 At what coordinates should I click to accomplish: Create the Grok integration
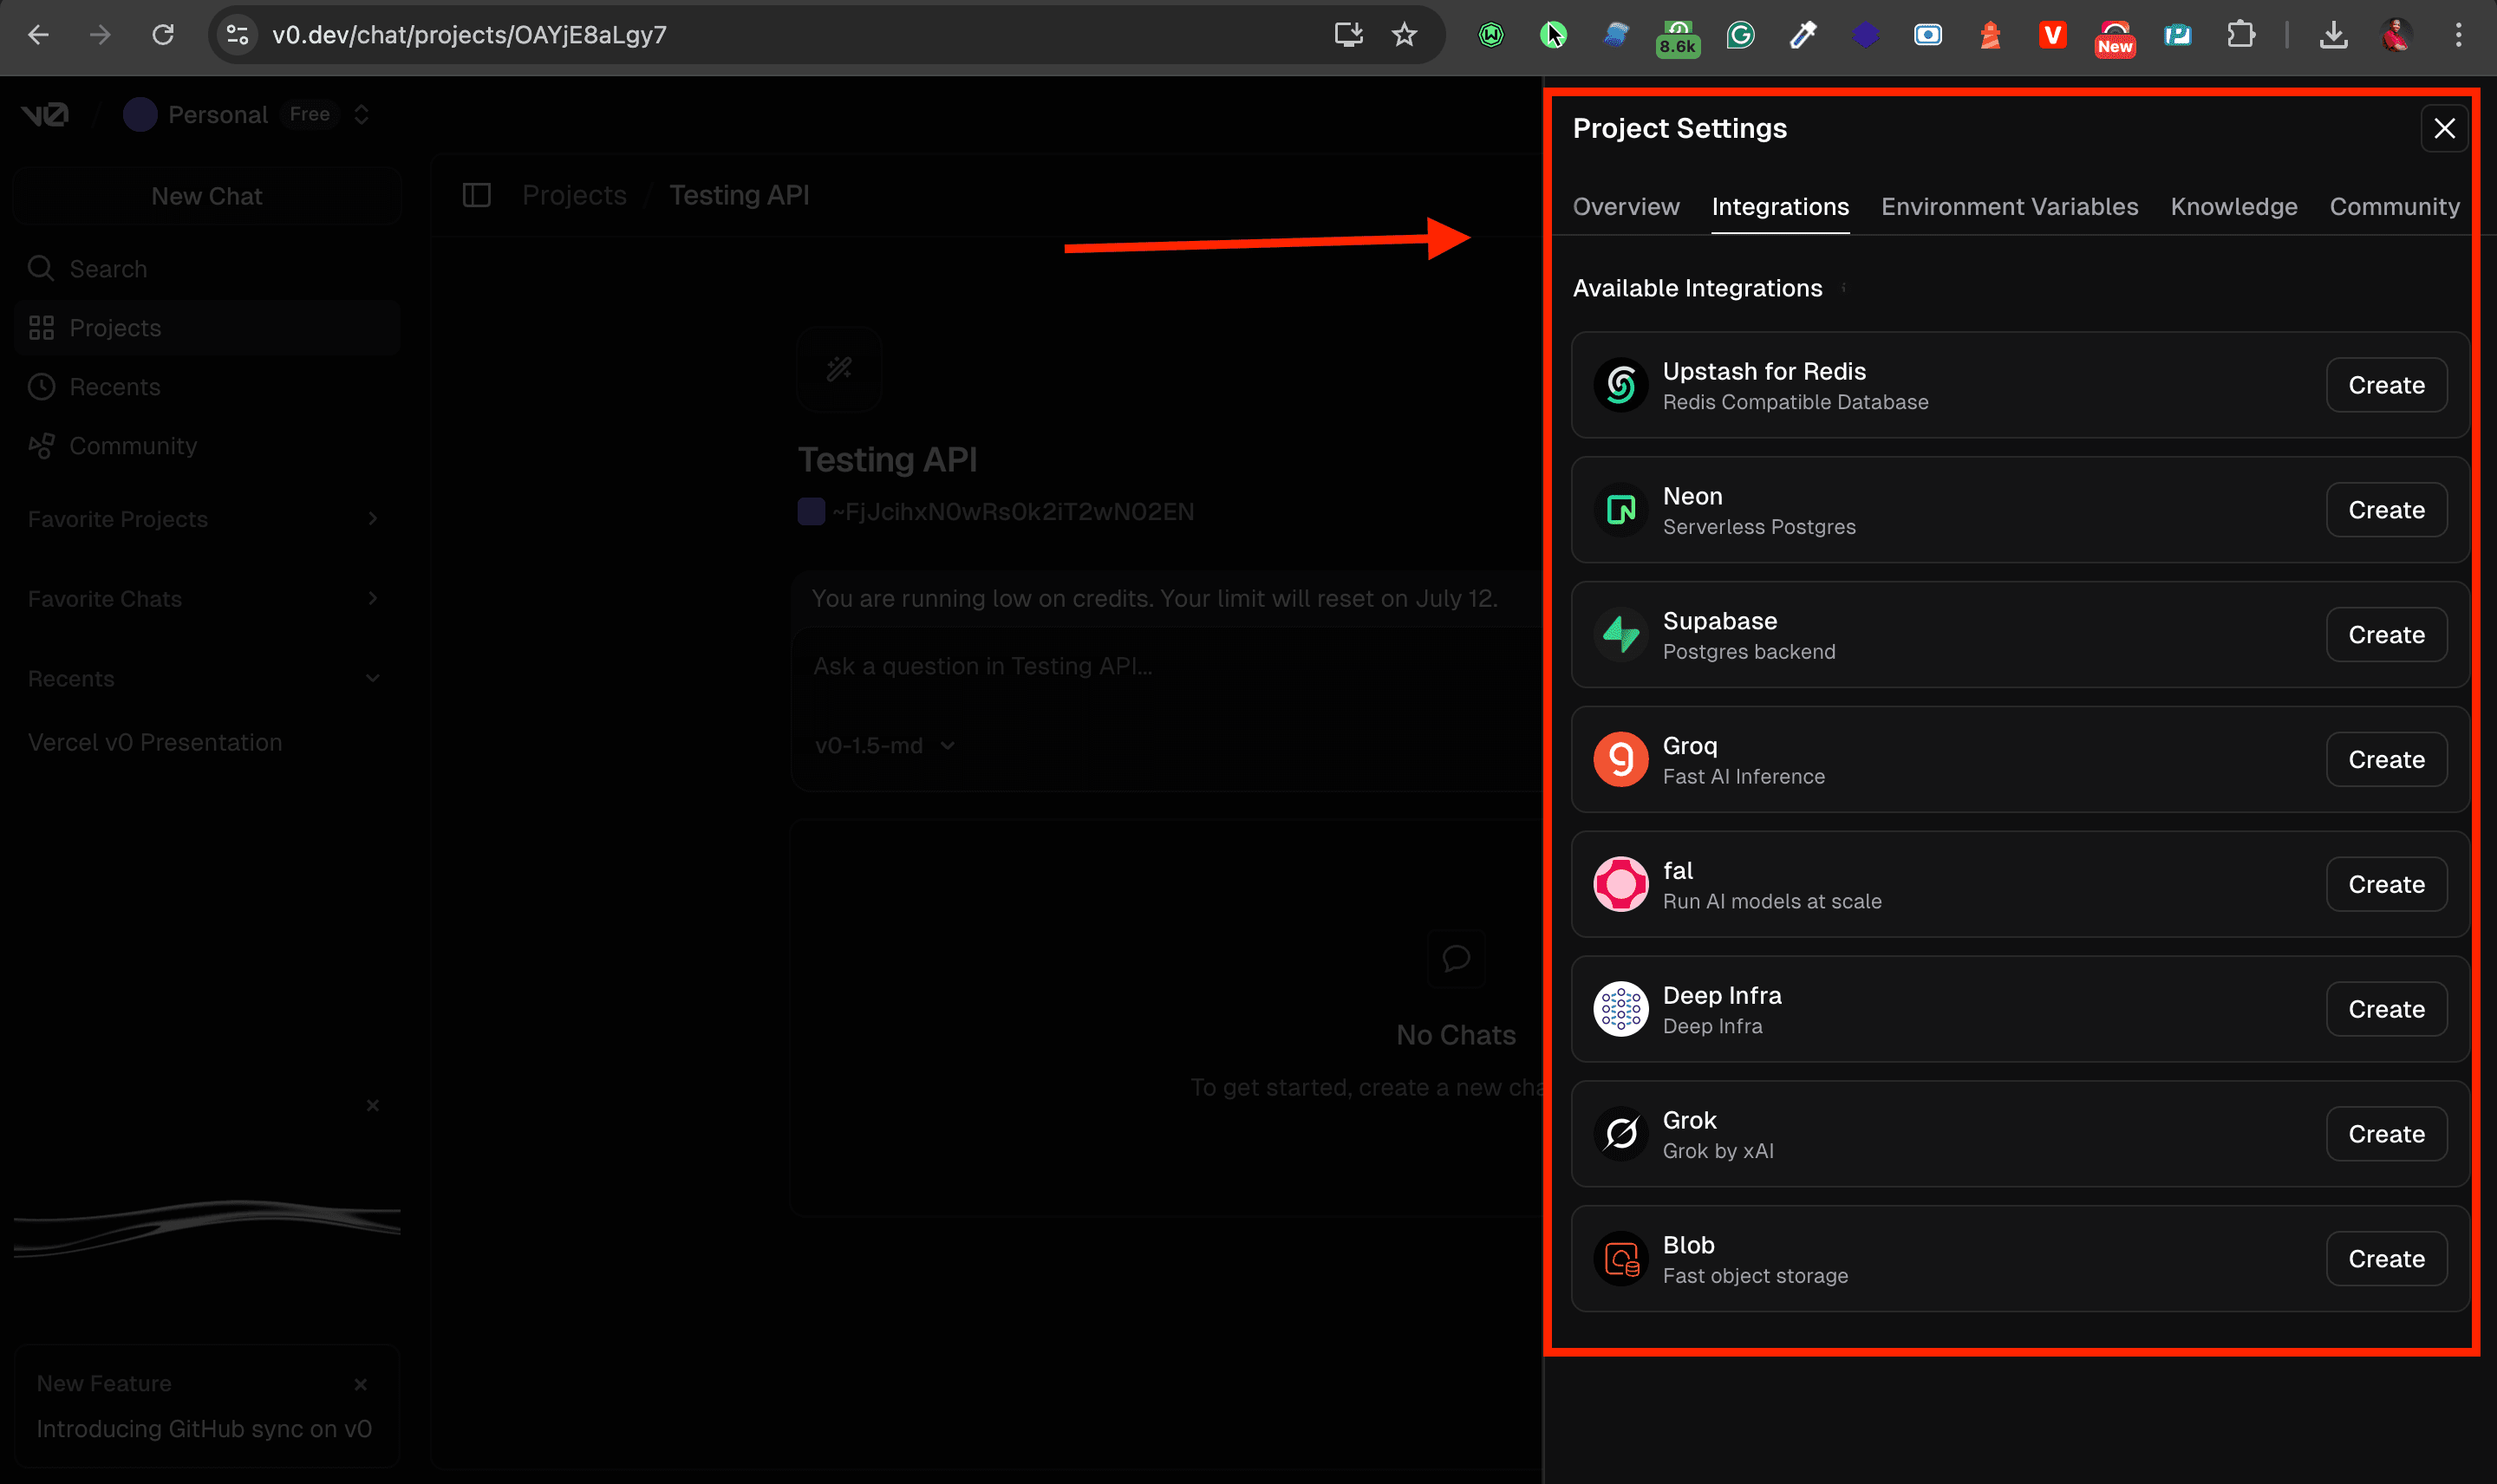click(x=2386, y=1134)
